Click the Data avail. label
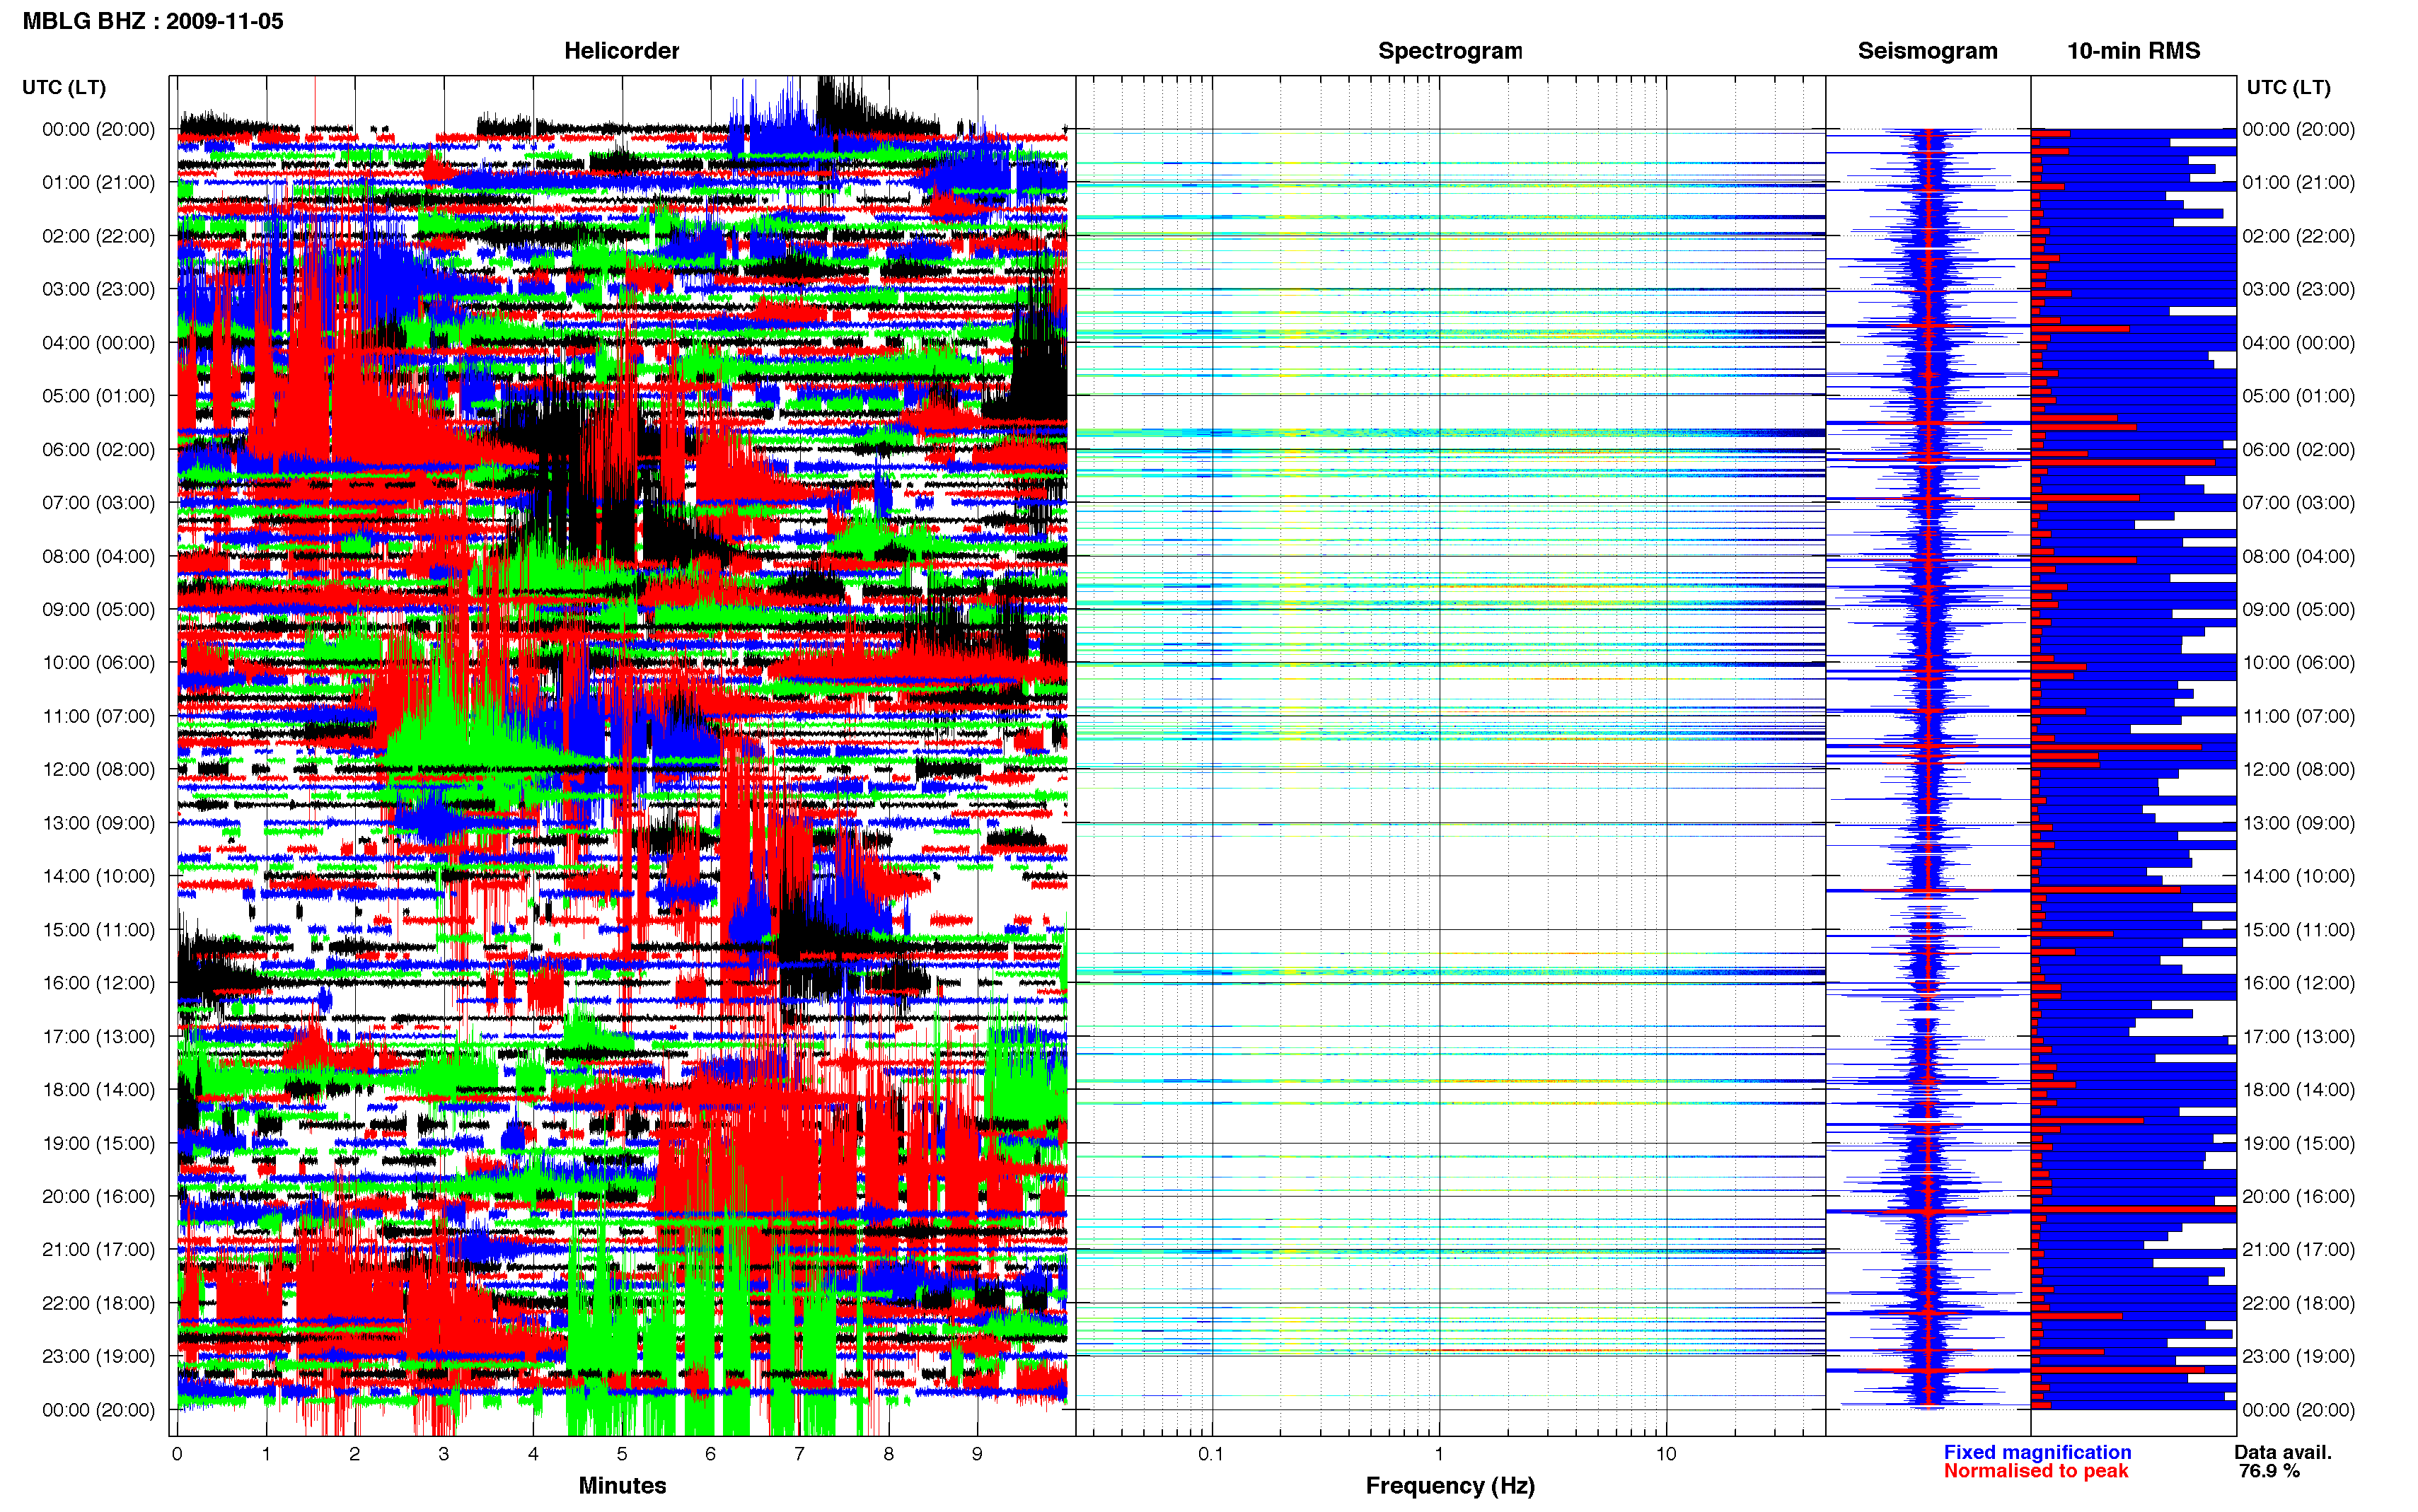The width and height of the screenshot is (2418, 1512). tap(2283, 1452)
